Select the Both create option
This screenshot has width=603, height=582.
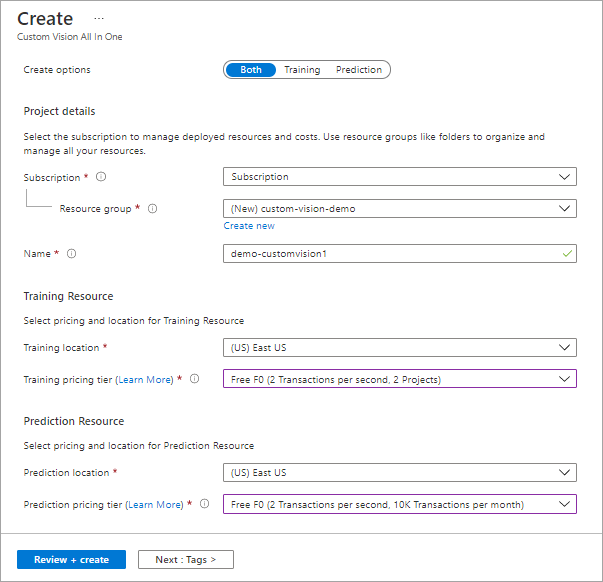pos(251,70)
